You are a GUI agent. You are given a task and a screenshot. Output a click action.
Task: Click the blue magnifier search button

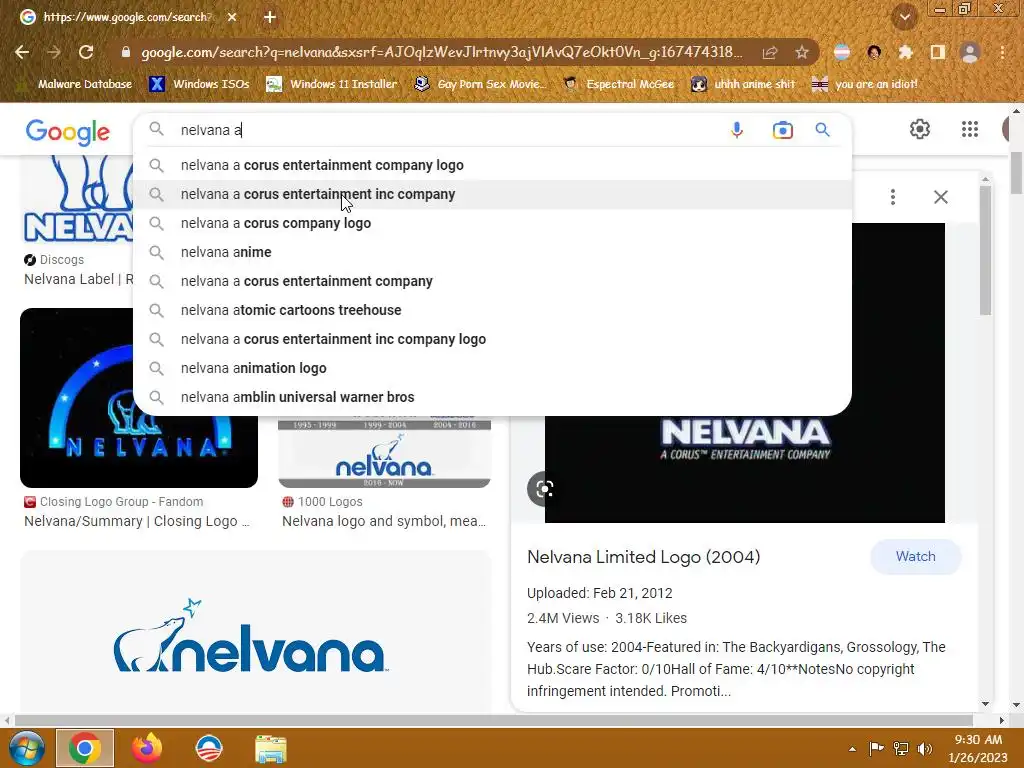(822, 130)
